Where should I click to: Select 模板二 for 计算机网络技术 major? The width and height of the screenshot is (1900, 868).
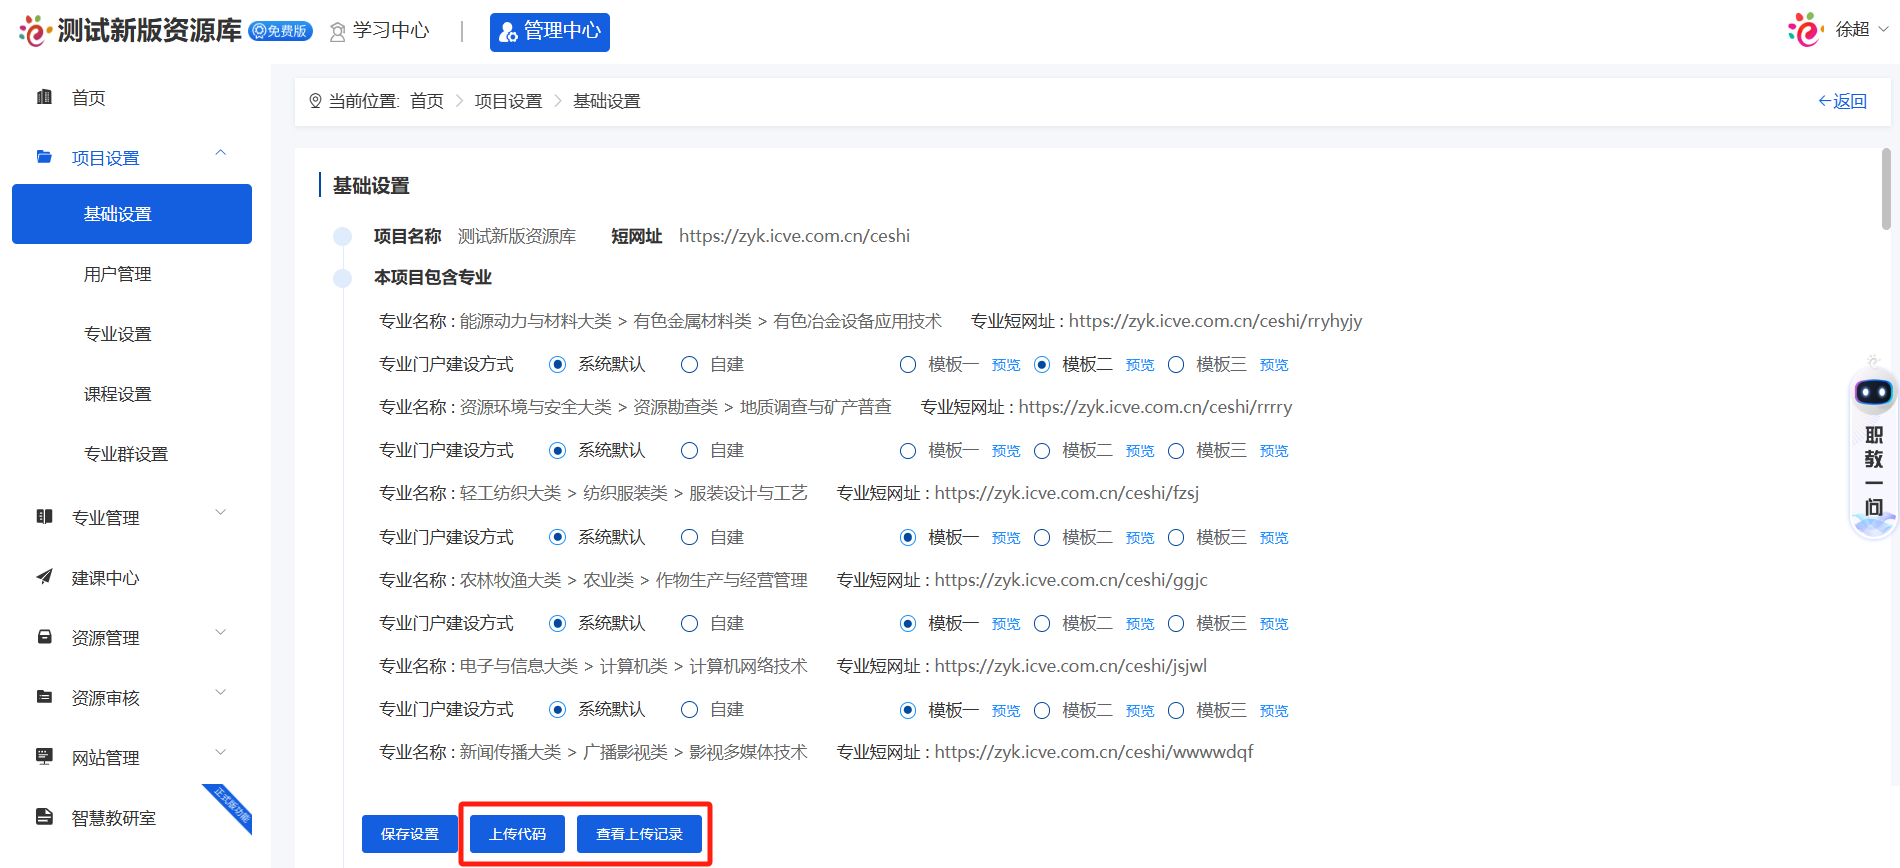point(1042,711)
